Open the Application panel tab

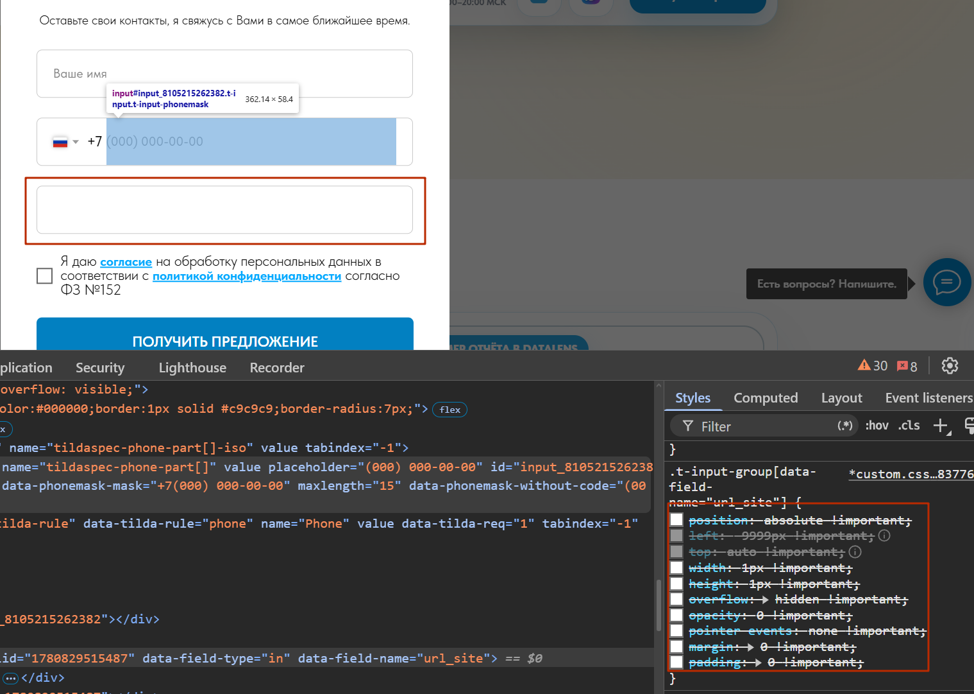pos(26,368)
